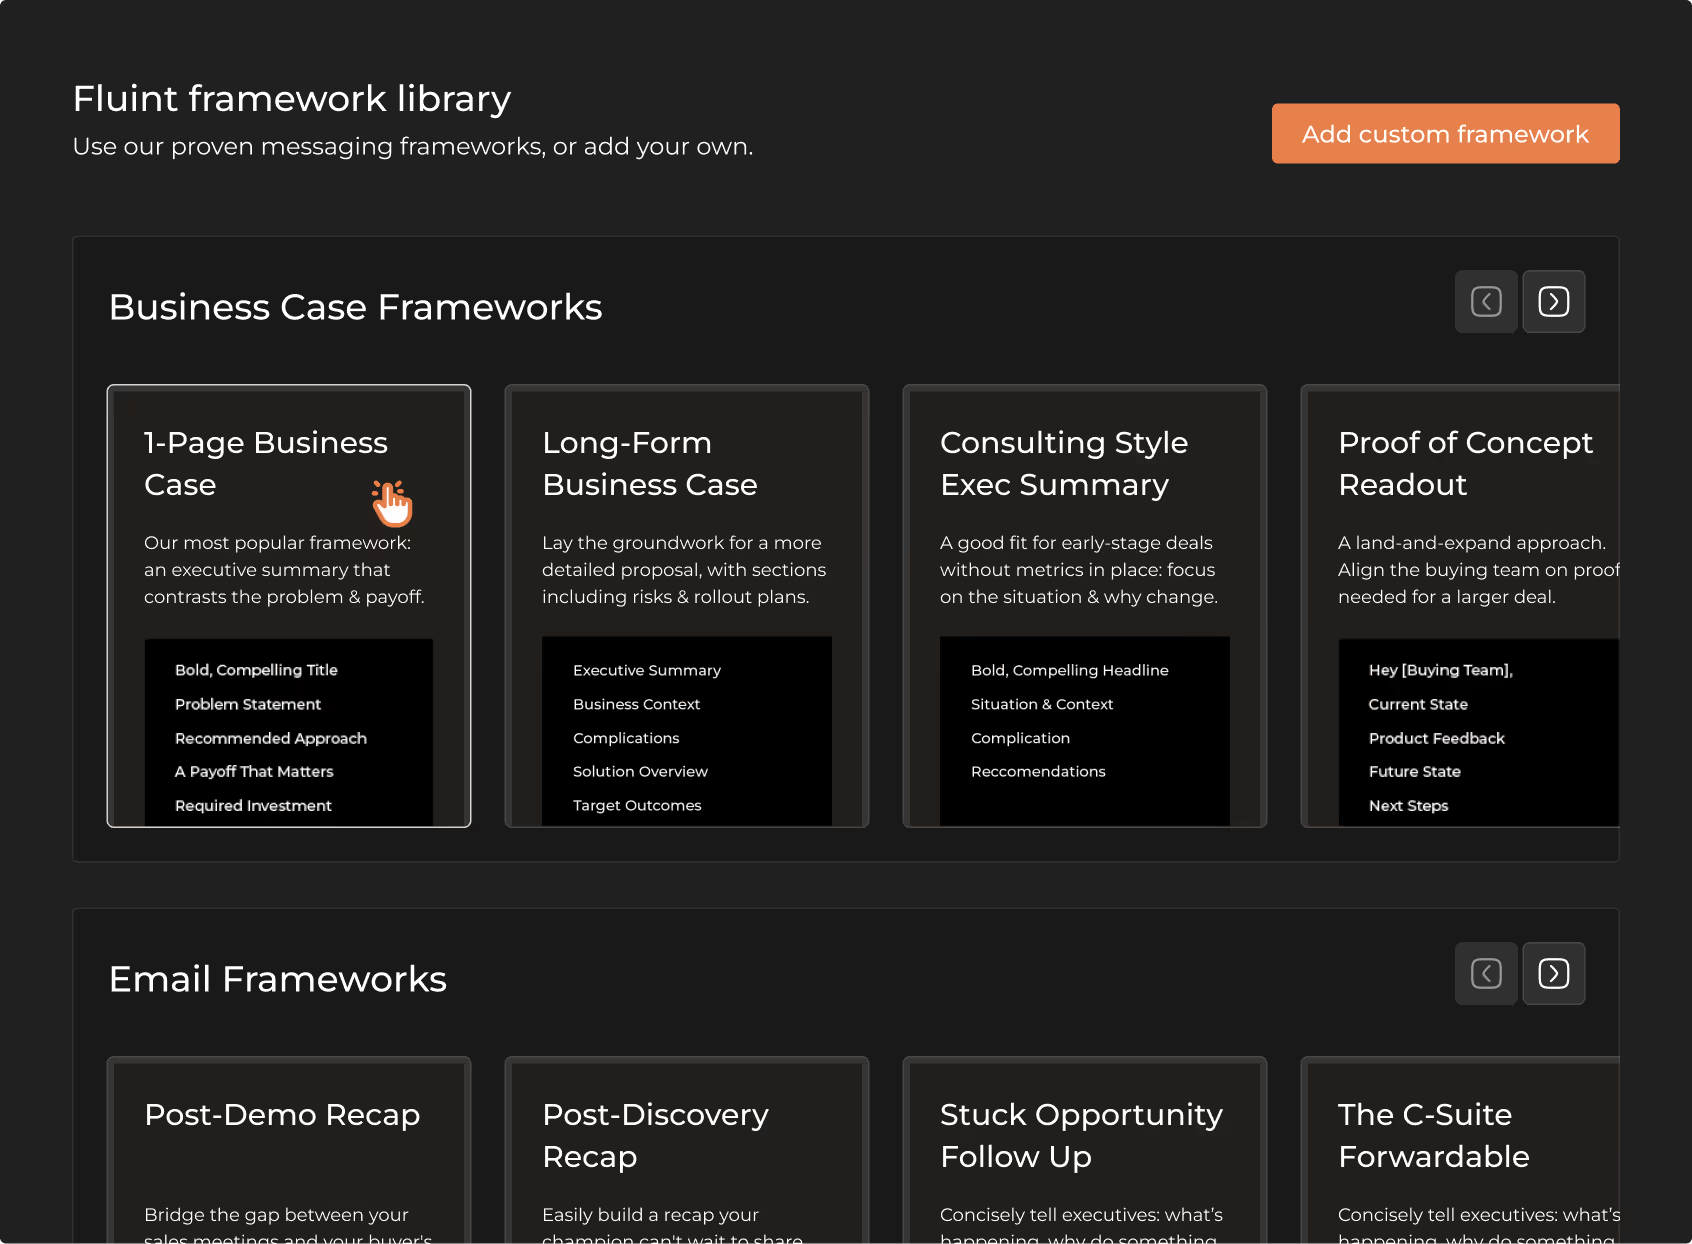Show the previous set of Email Frameworks
Screen dimensions: 1692x1244
point(1486,973)
